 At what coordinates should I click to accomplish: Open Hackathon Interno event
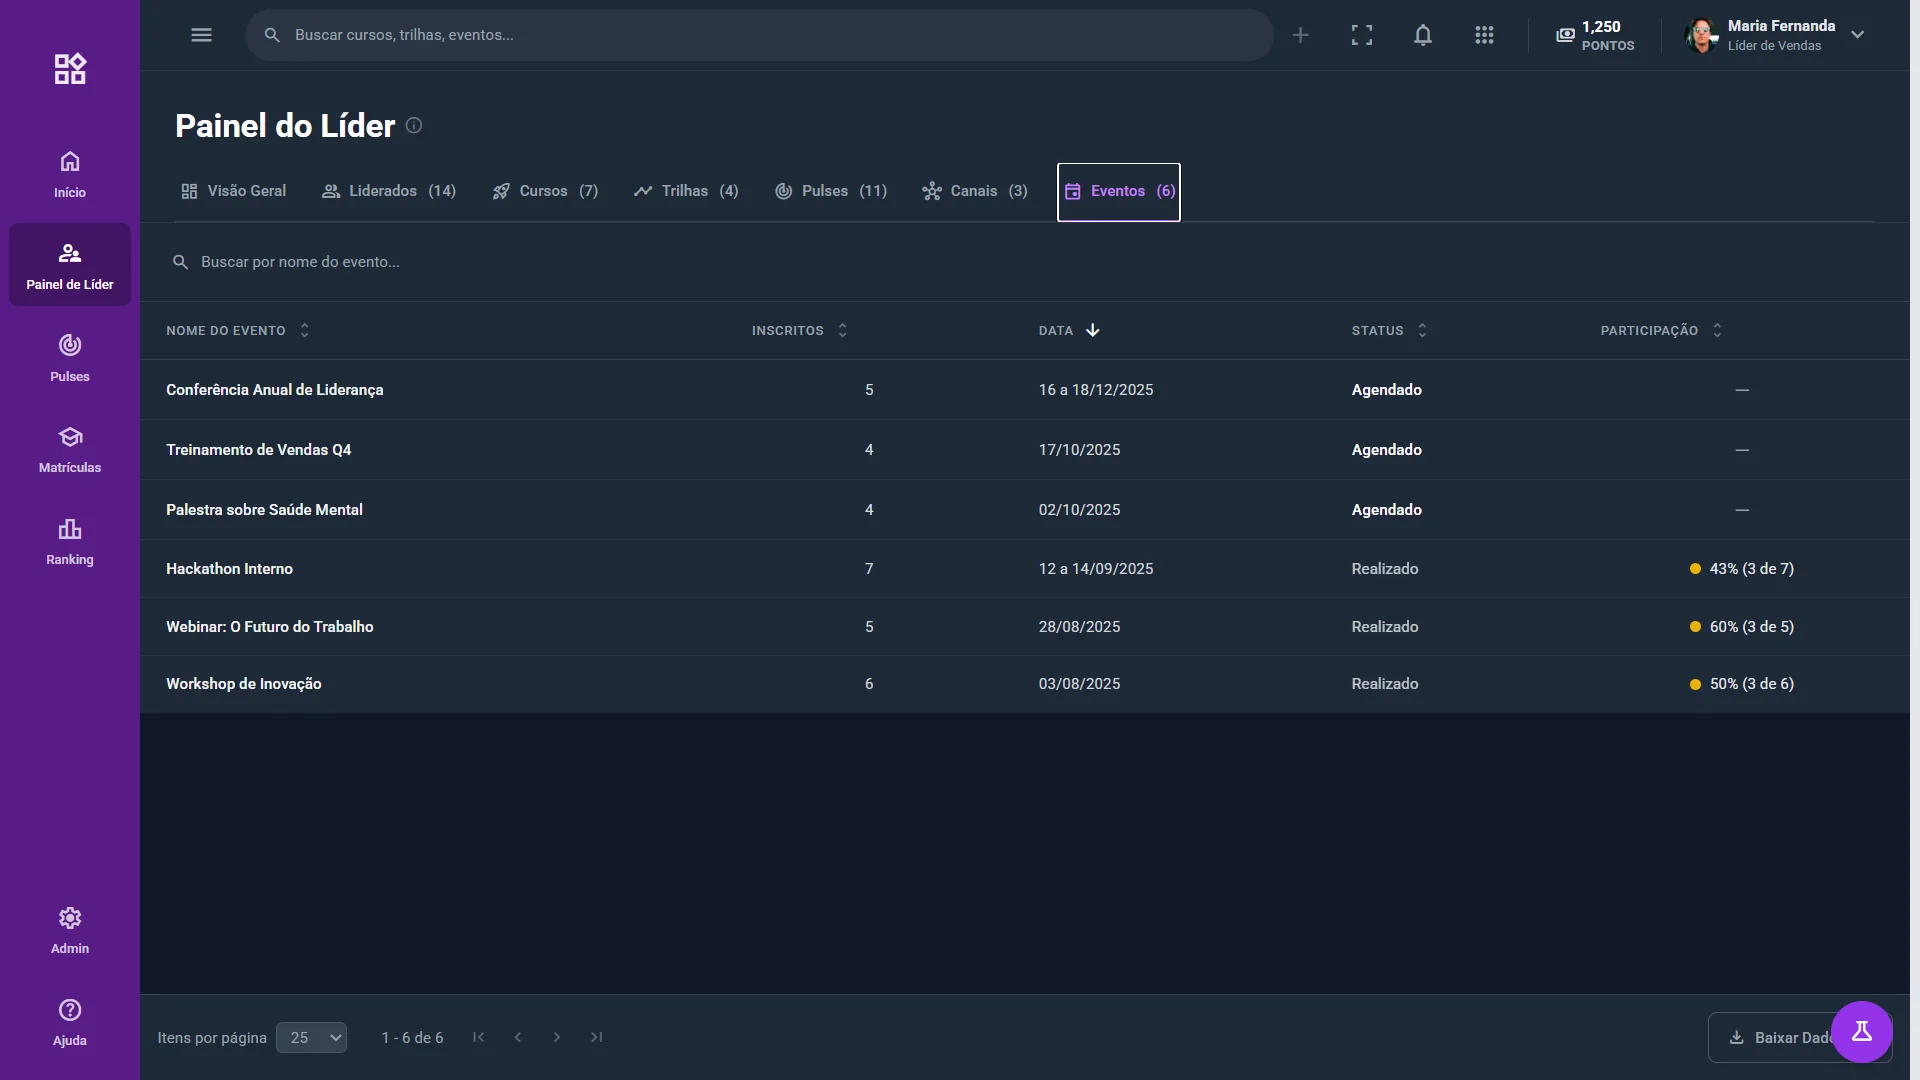click(229, 569)
